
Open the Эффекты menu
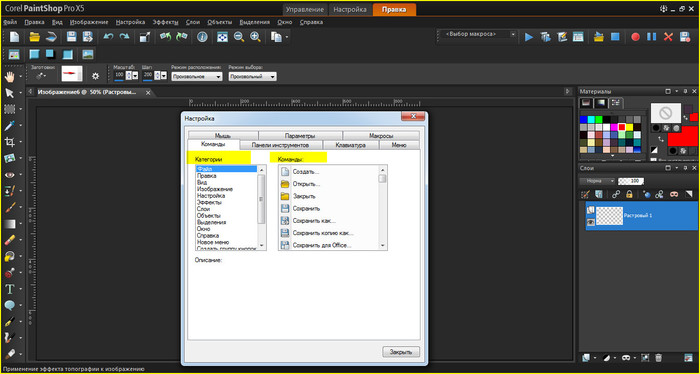point(165,22)
